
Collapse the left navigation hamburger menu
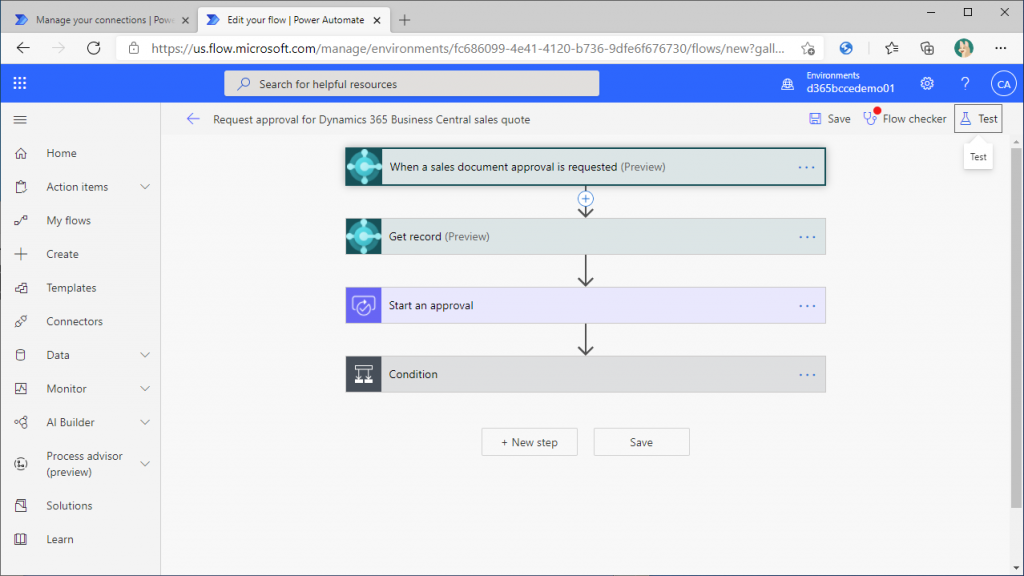(x=20, y=120)
